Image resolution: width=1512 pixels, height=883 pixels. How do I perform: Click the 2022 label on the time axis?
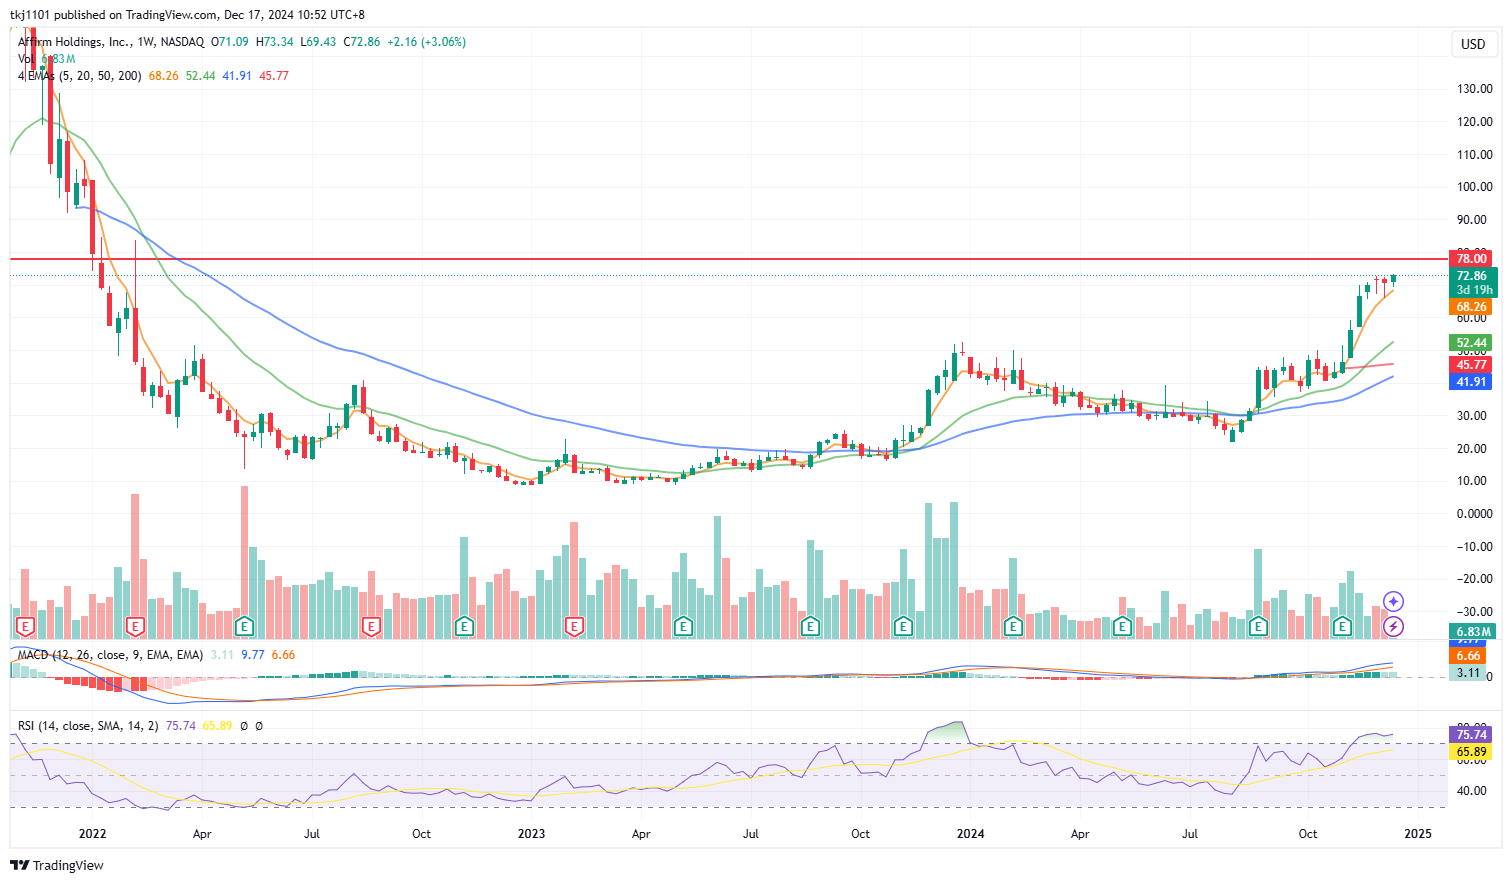click(x=92, y=834)
